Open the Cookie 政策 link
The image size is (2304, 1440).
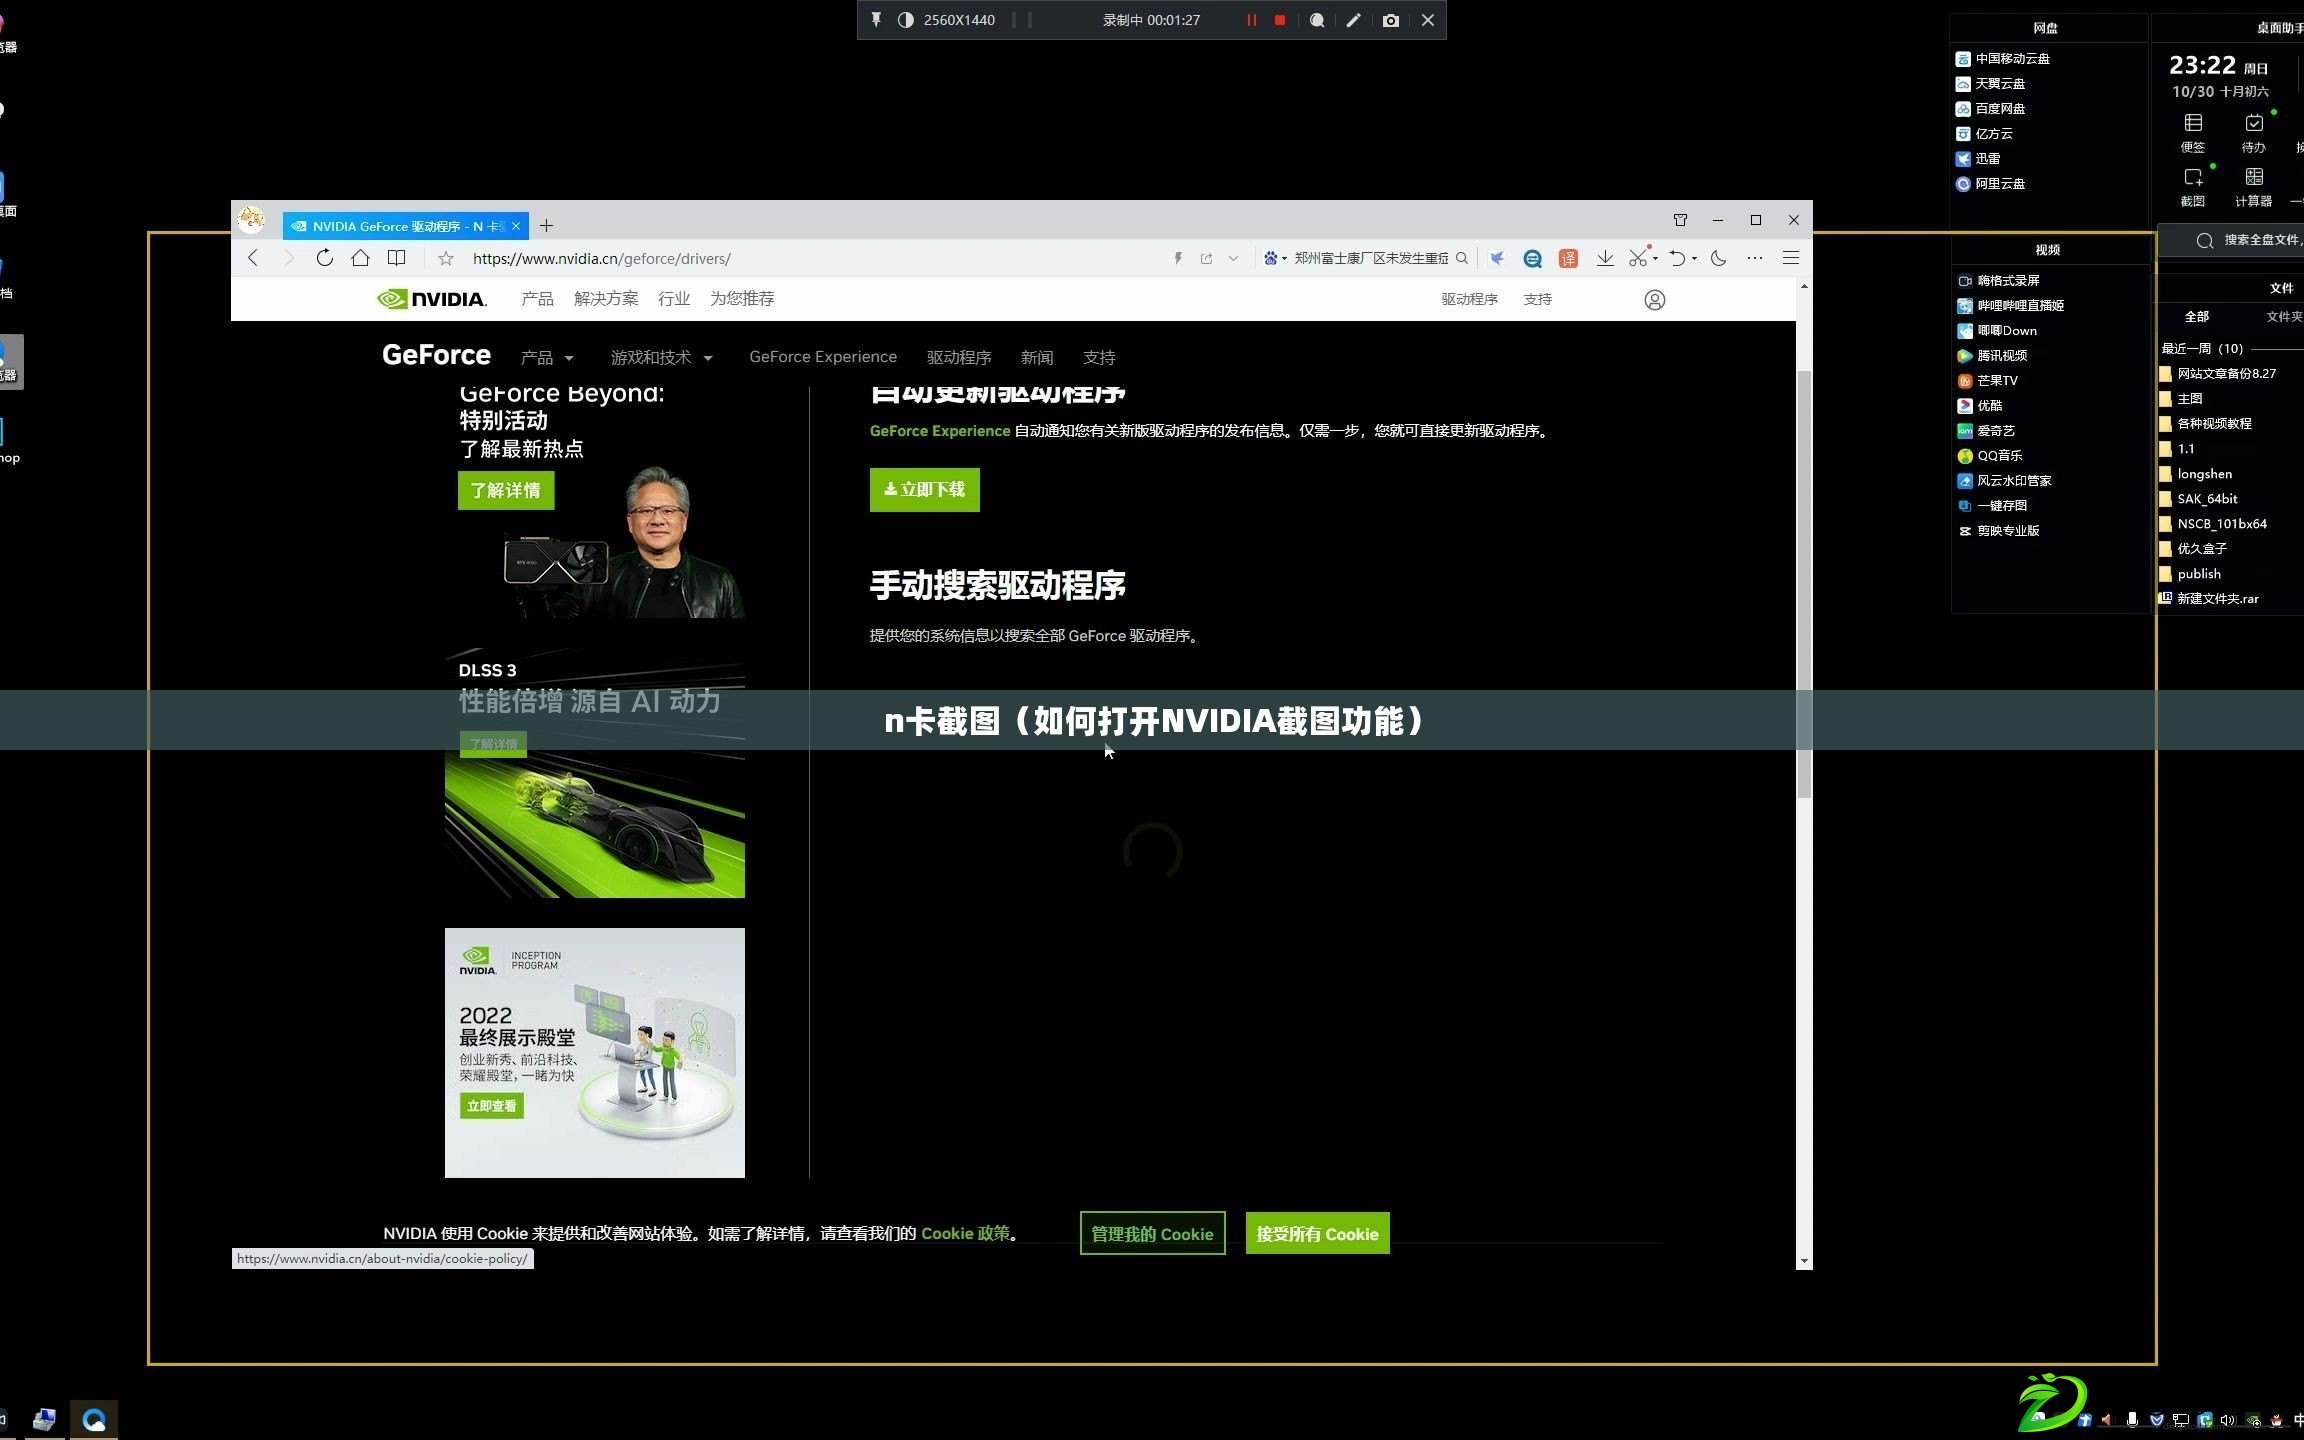pyautogui.click(x=965, y=1234)
